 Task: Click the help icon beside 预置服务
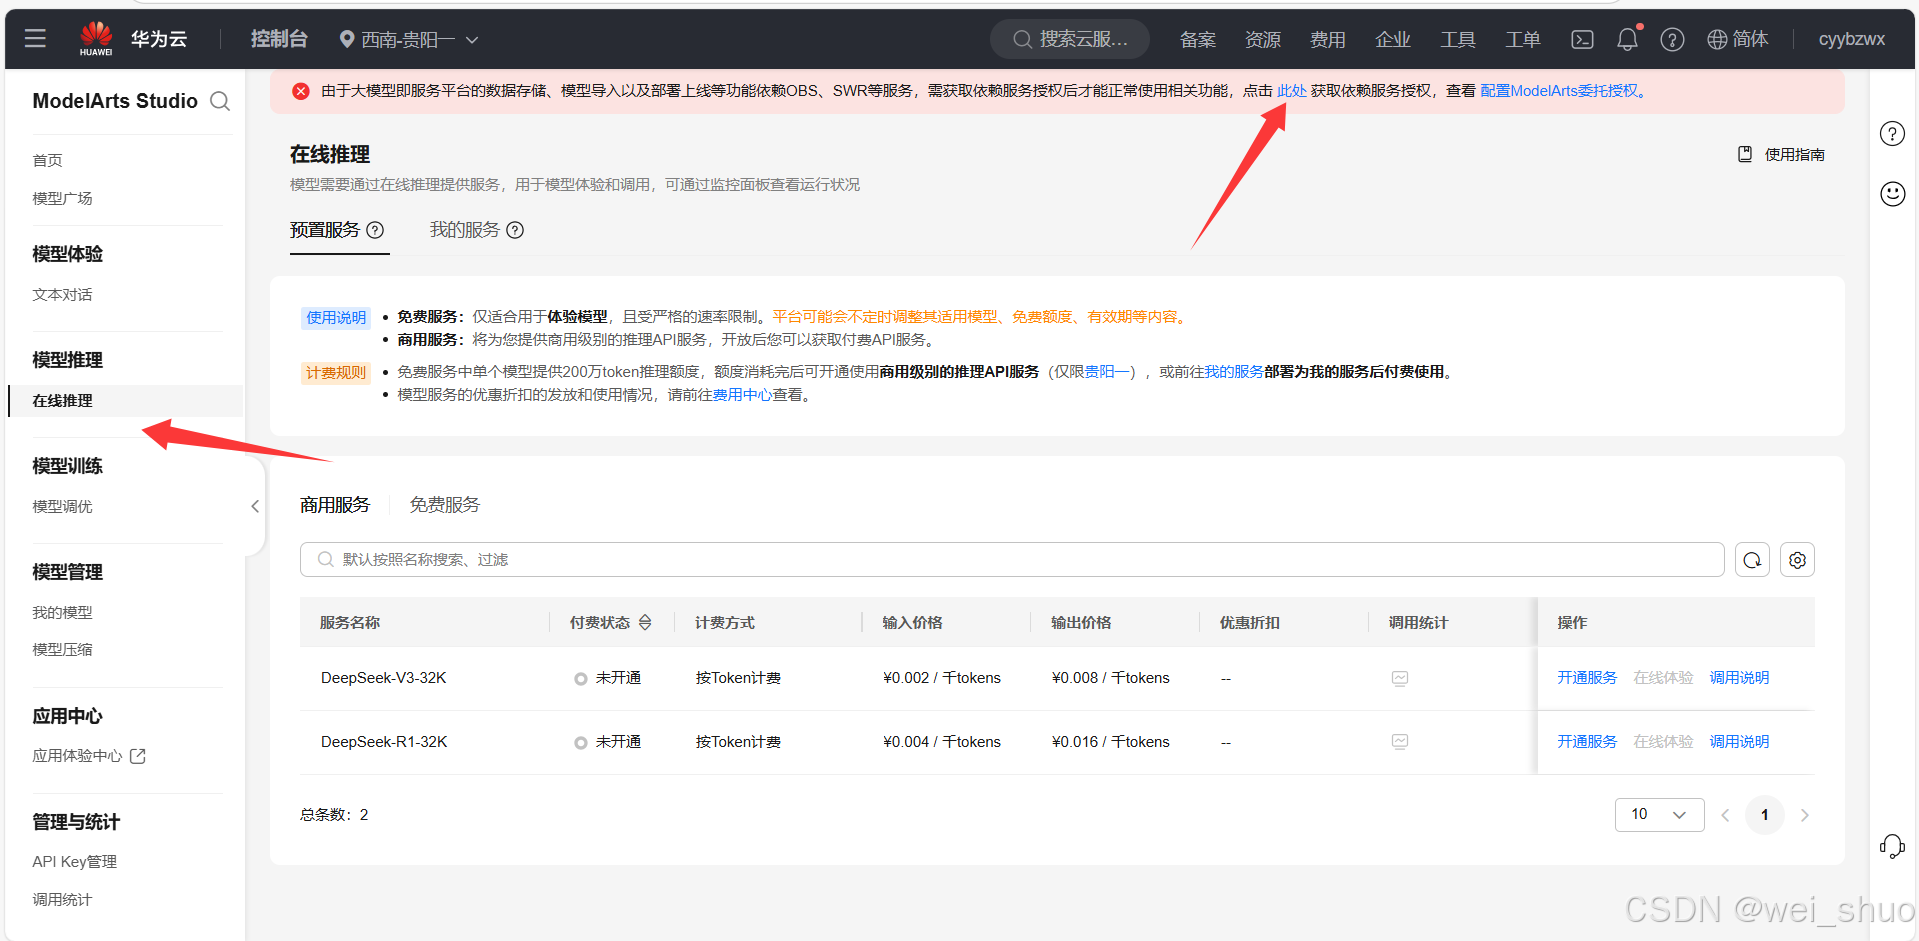(375, 230)
